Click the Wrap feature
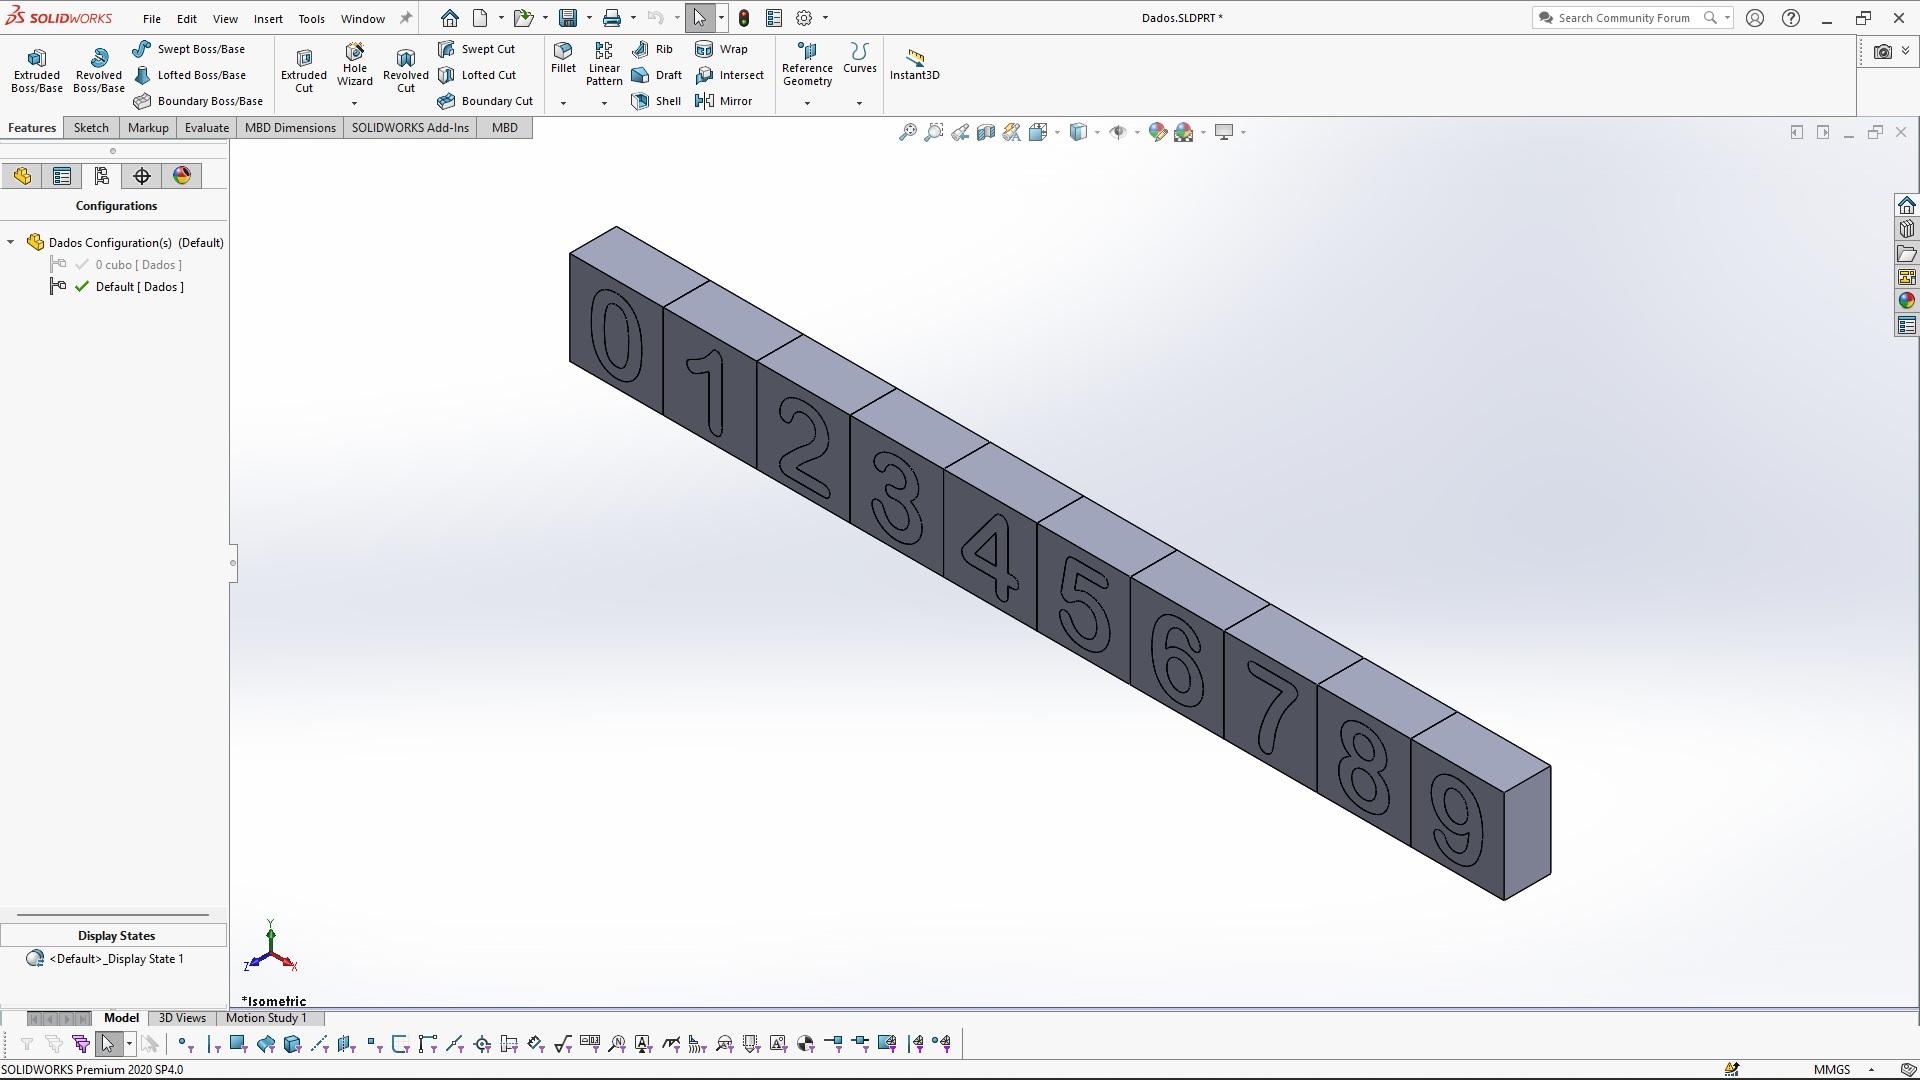 (721, 49)
